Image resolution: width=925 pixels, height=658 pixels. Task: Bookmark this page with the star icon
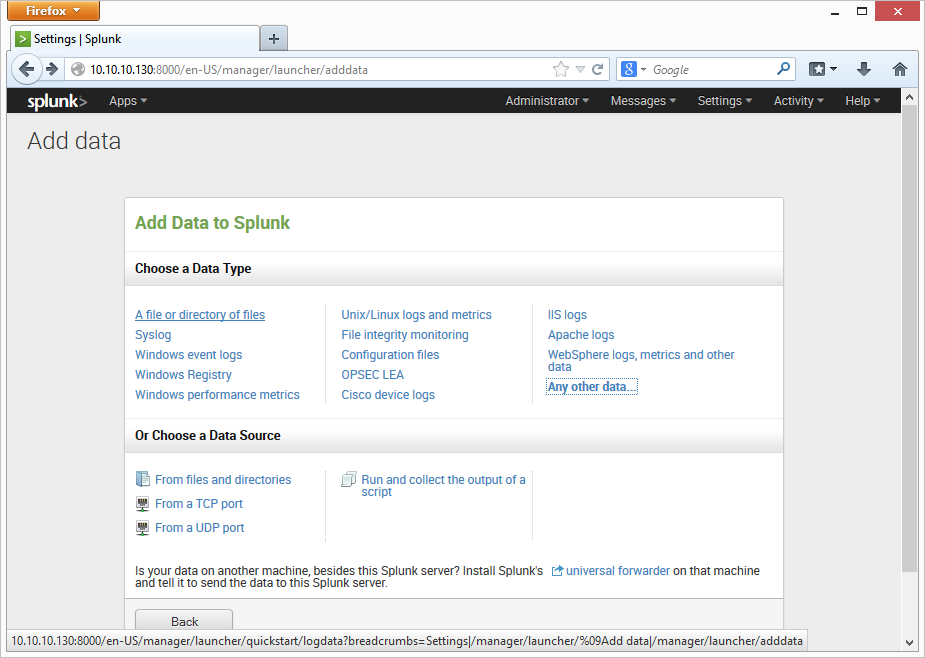tap(560, 70)
